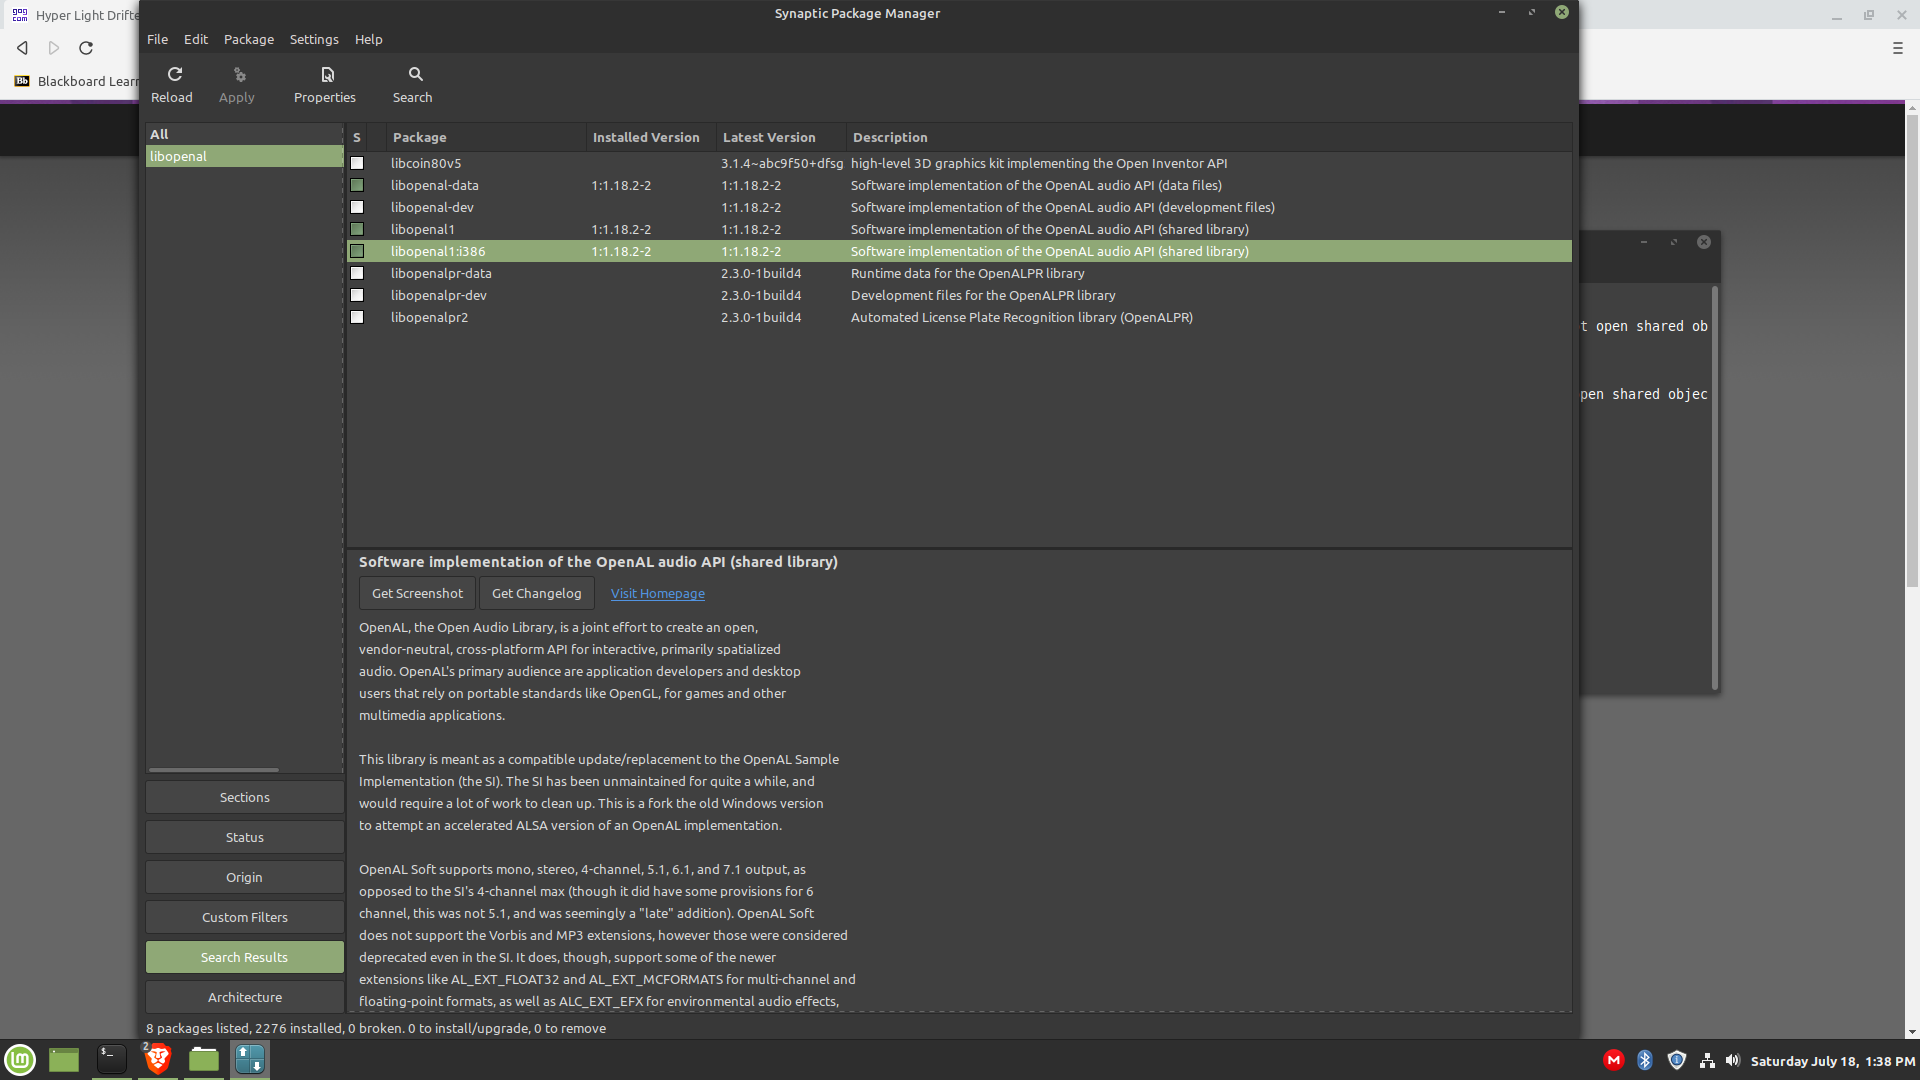Screen dimensions: 1920x1080
Task: Toggle status checkbox for libcoin80v5
Action: point(357,163)
